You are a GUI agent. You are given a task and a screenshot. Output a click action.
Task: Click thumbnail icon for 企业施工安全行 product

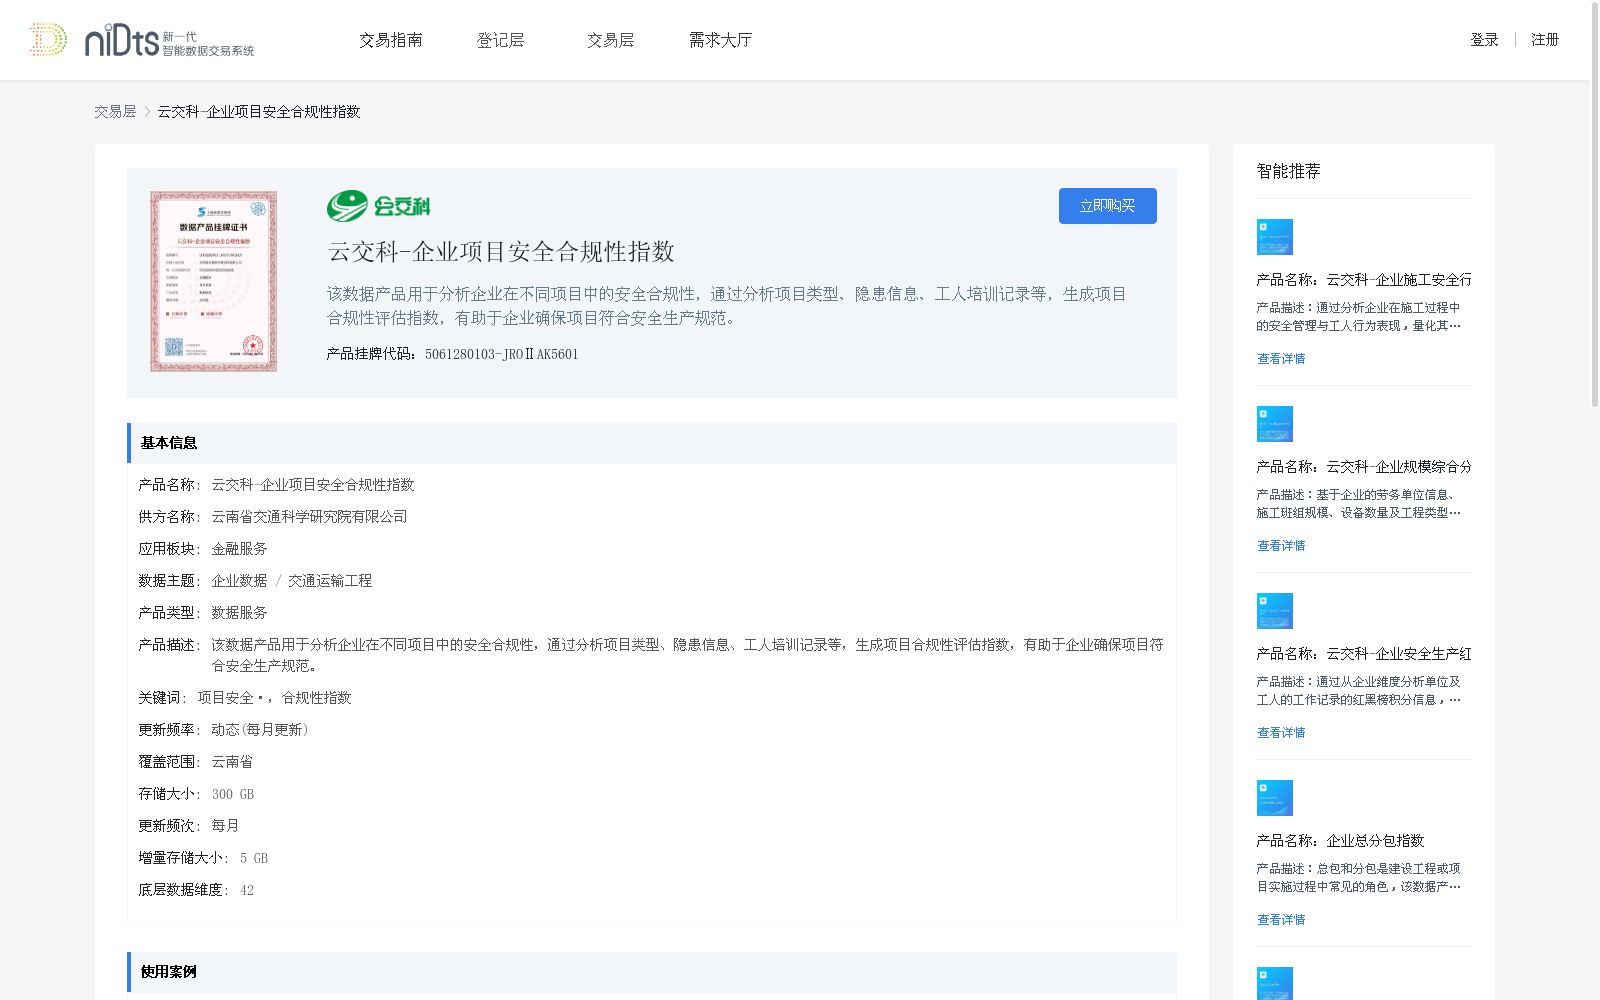[1275, 237]
